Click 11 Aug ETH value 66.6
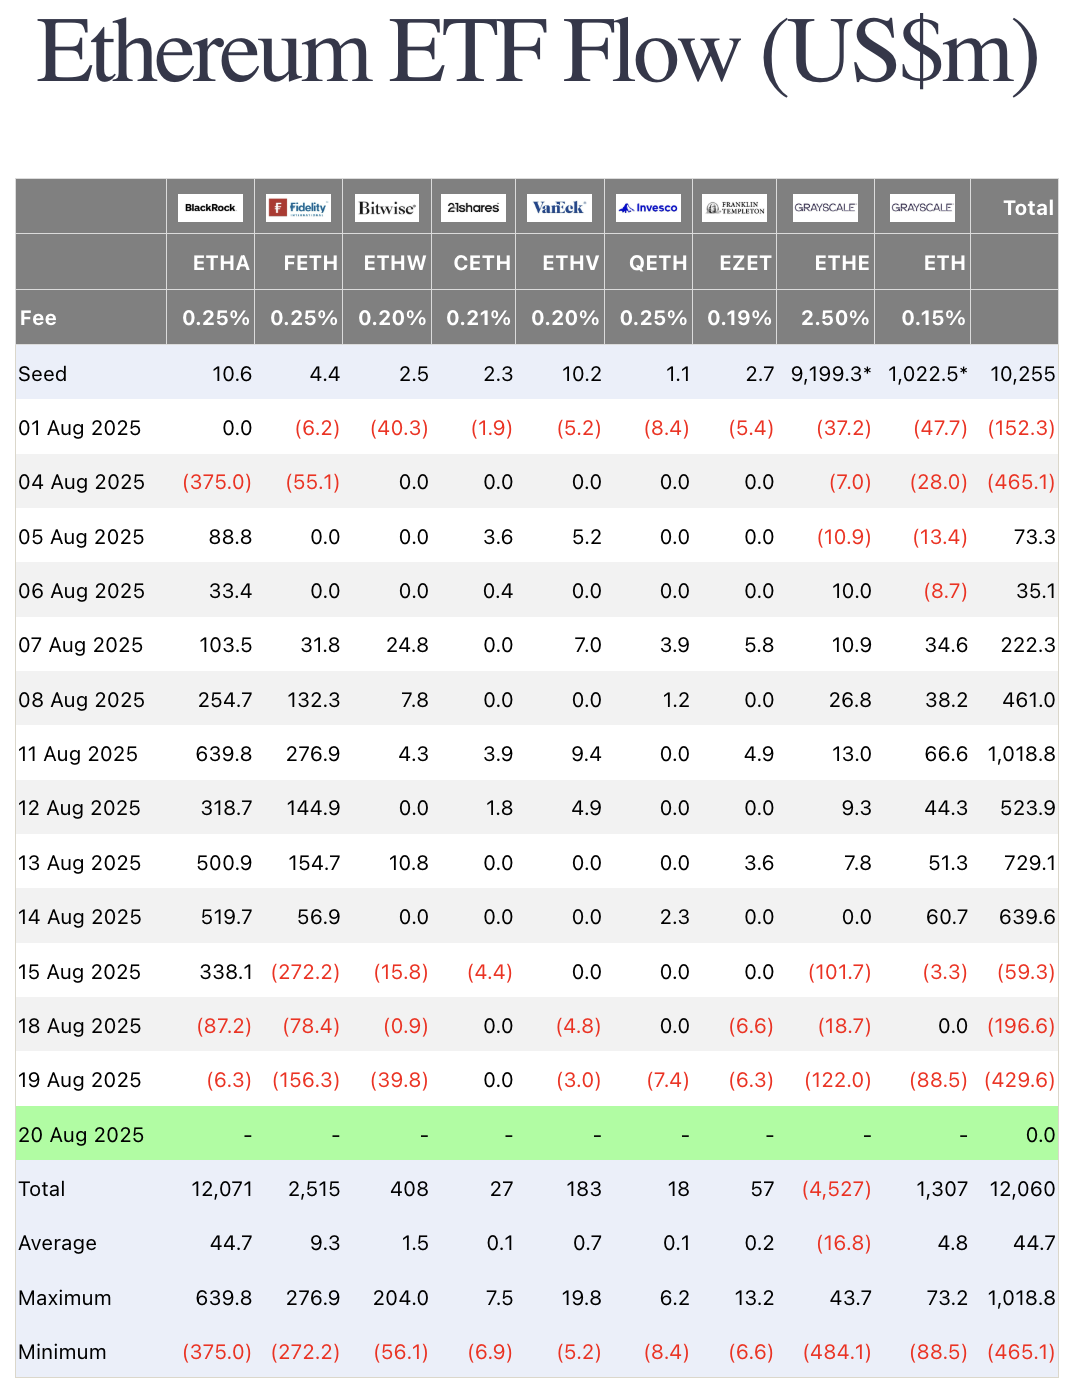Viewport: 1076px width, 1400px height. pos(946,754)
